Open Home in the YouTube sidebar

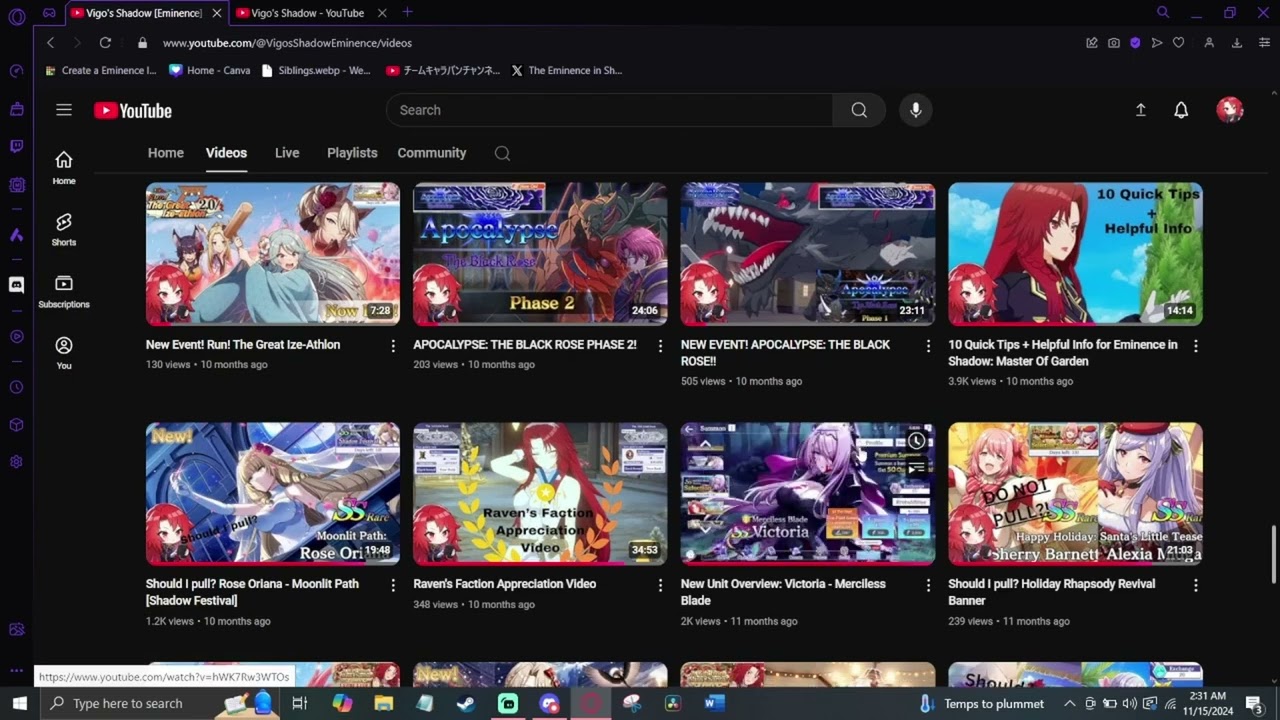(64, 168)
